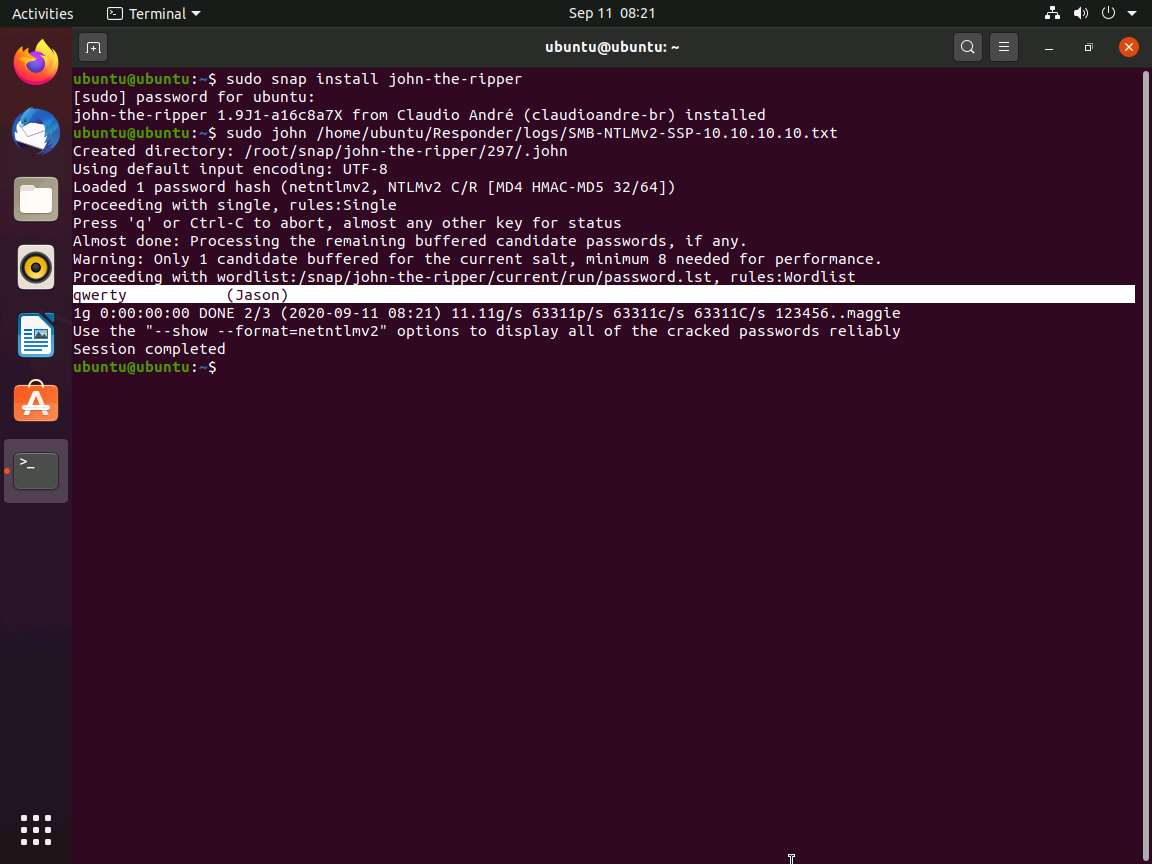Open the network status indicator
Viewport: 1152px width, 864px height.
(1052, 13)
